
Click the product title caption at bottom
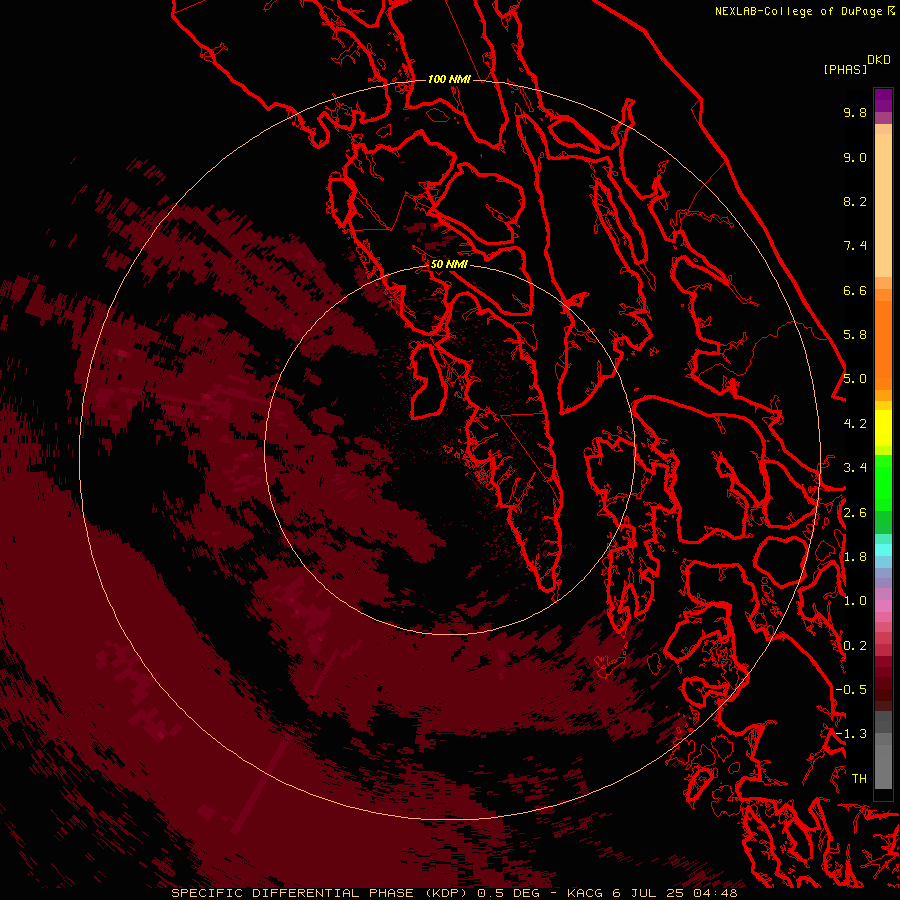point(455,893)
